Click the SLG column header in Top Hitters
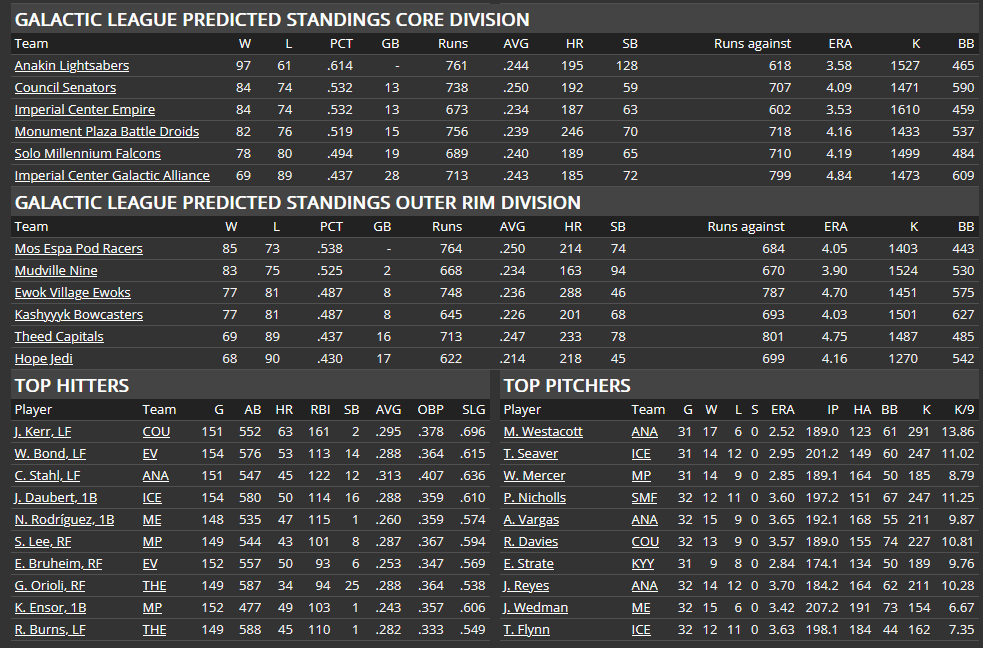983x648 pixels. coord(474,410)
